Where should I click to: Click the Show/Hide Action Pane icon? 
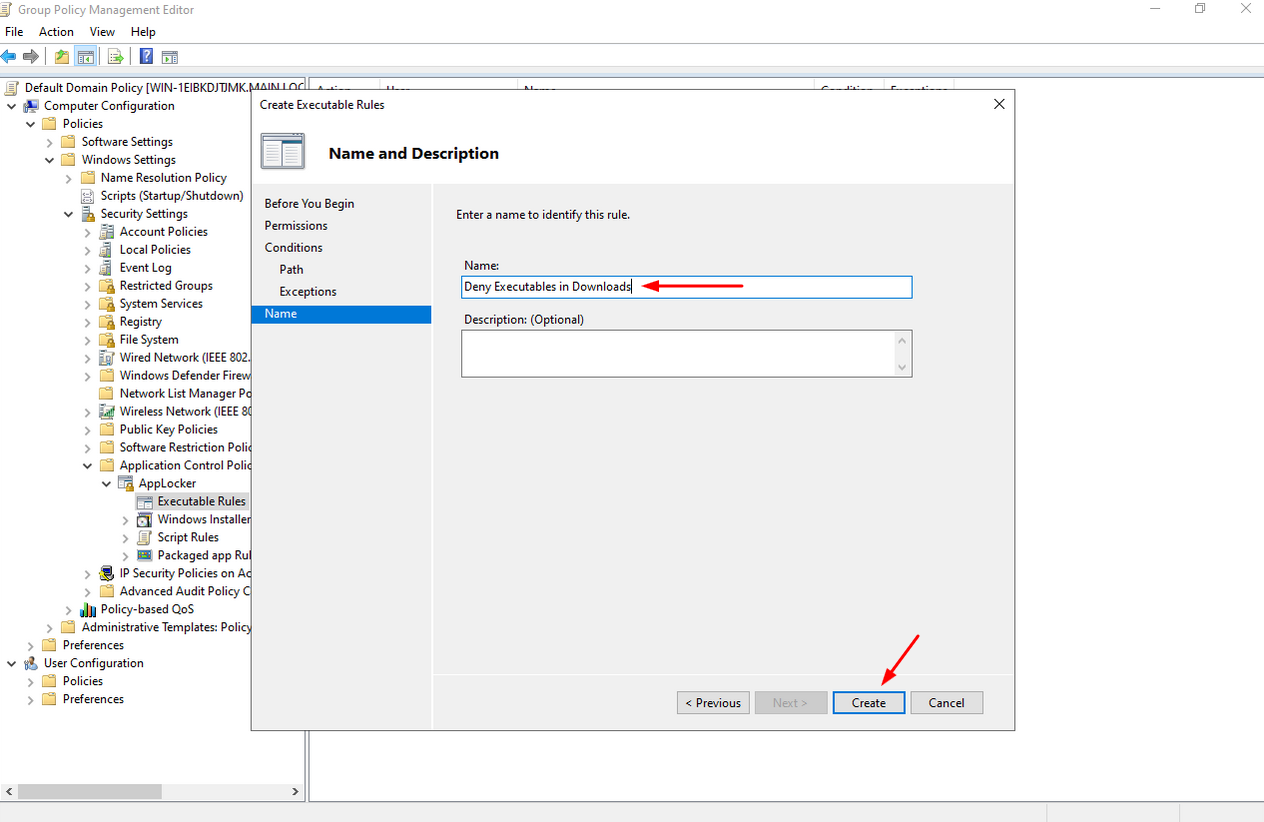tap(169, 57)
